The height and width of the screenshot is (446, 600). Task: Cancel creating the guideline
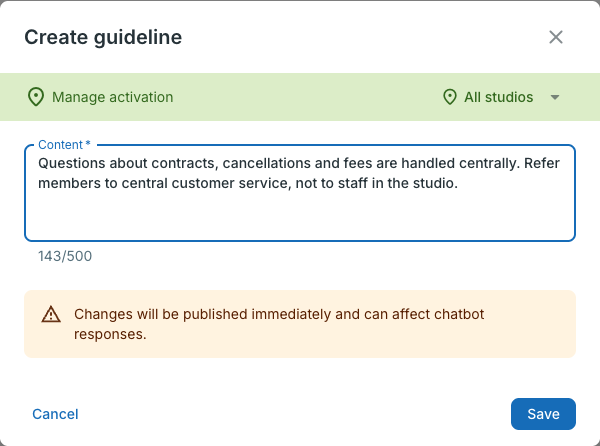click(x=55, y=414)
